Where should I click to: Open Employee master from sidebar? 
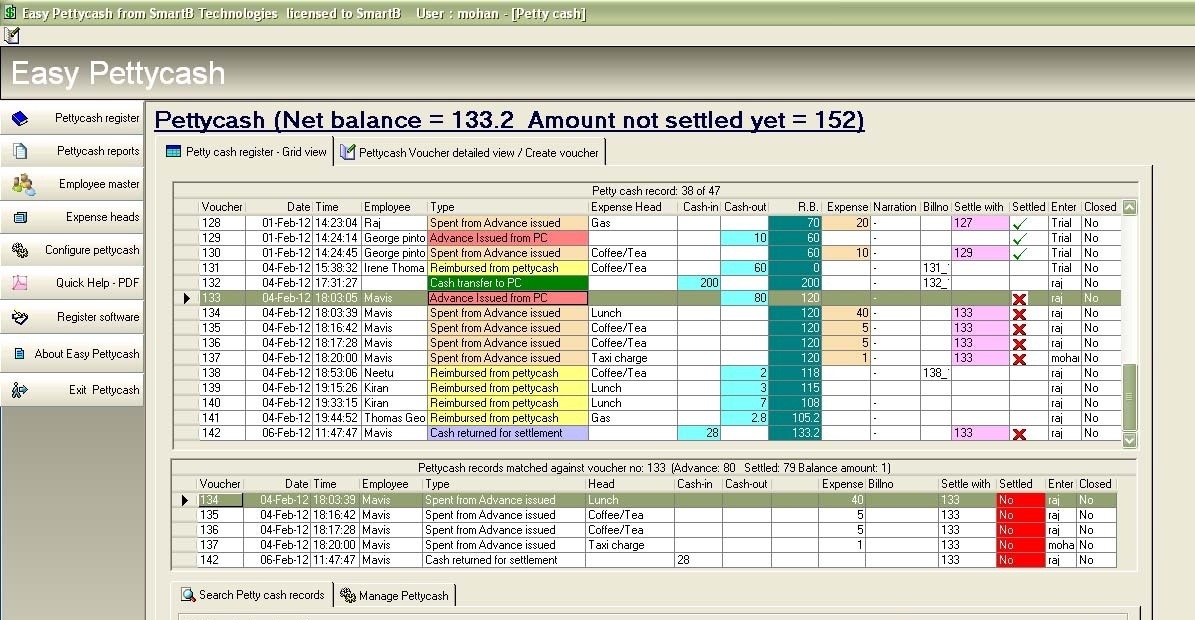(72, 184)
